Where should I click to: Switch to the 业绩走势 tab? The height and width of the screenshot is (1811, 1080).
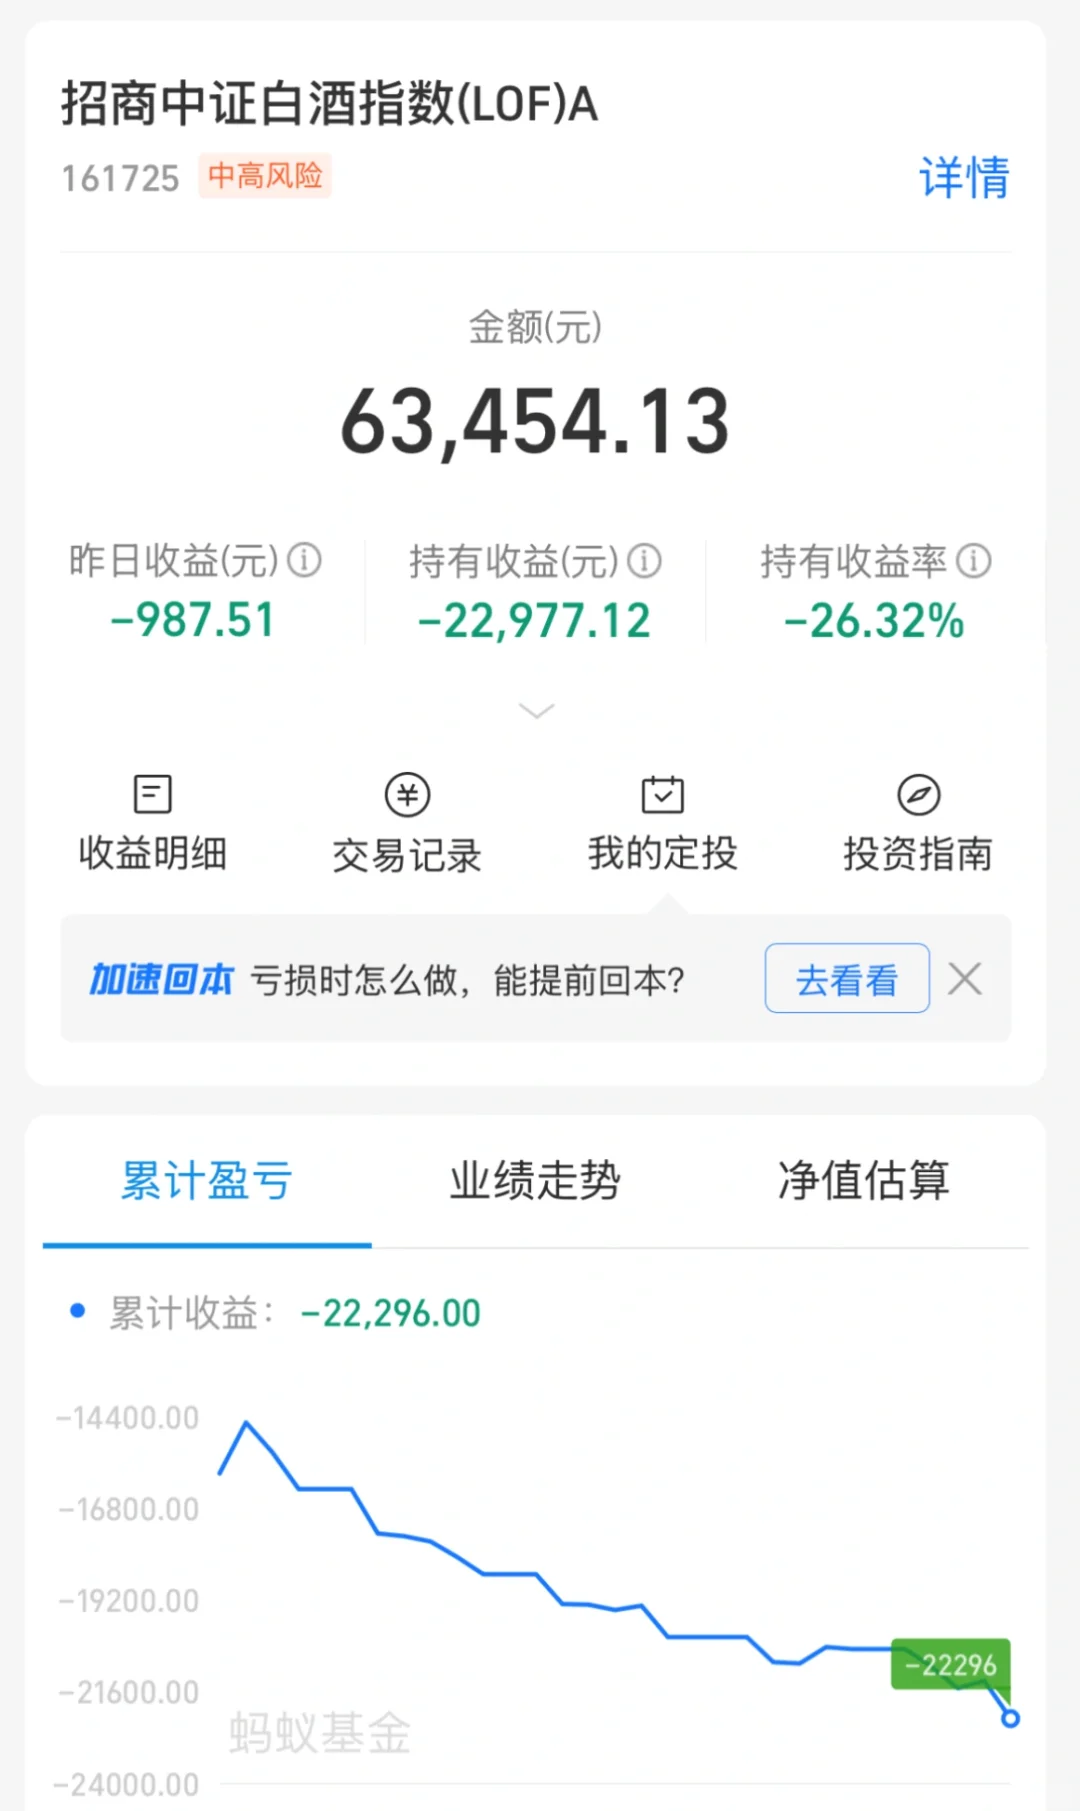(x=535, y=1181)
